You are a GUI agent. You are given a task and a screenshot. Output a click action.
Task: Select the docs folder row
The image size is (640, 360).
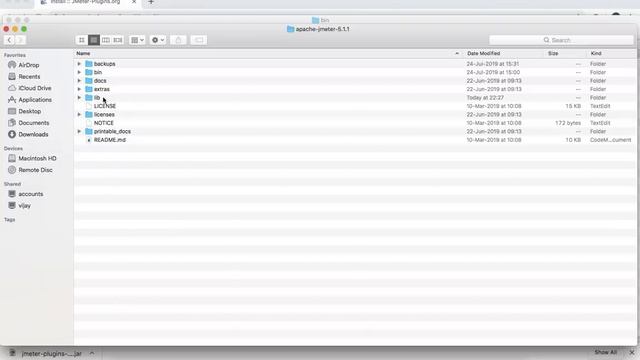355,81
